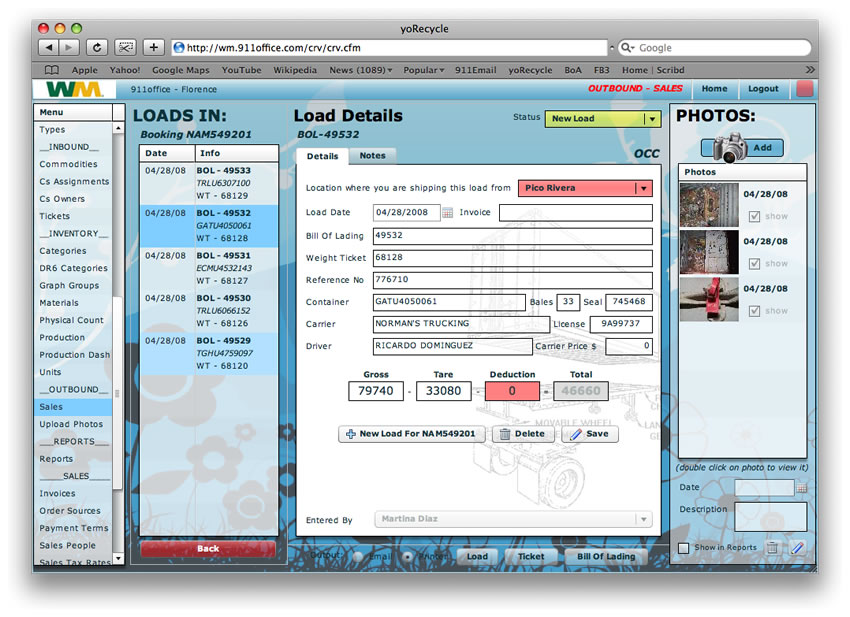Toggle the first photo's show checkbox
This screenshot has height=617, width=850.
[754, 216]
